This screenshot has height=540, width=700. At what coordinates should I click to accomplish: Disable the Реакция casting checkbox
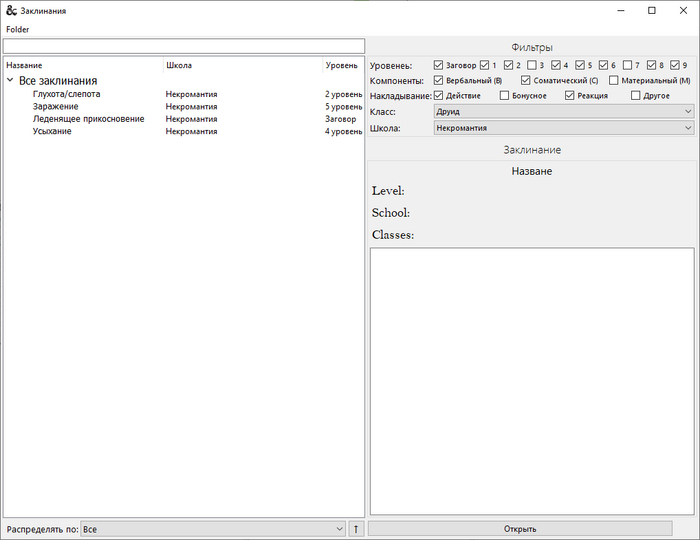[x=570, y=96]
